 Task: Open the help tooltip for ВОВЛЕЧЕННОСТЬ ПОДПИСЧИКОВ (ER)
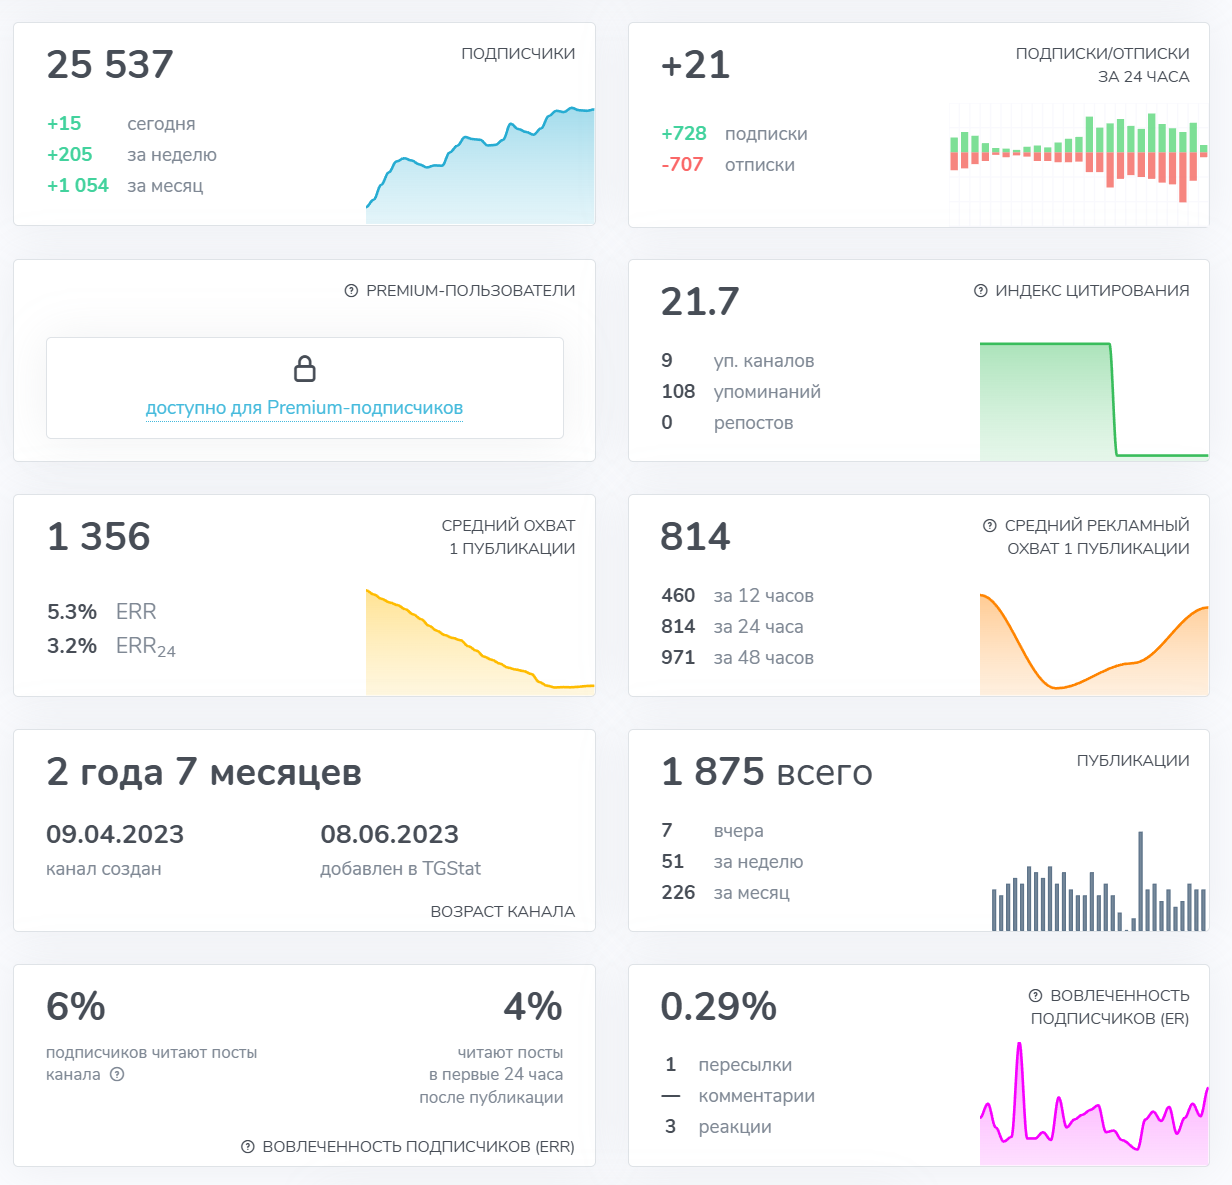point(1035,996)
